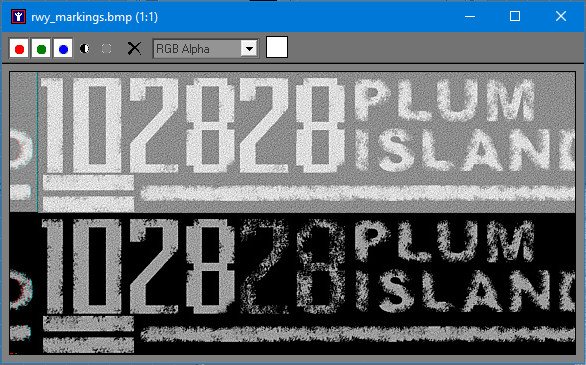Click the rwy_markings.bmp title text
This screenshot has width=586, height=365.
click(95, 17)
